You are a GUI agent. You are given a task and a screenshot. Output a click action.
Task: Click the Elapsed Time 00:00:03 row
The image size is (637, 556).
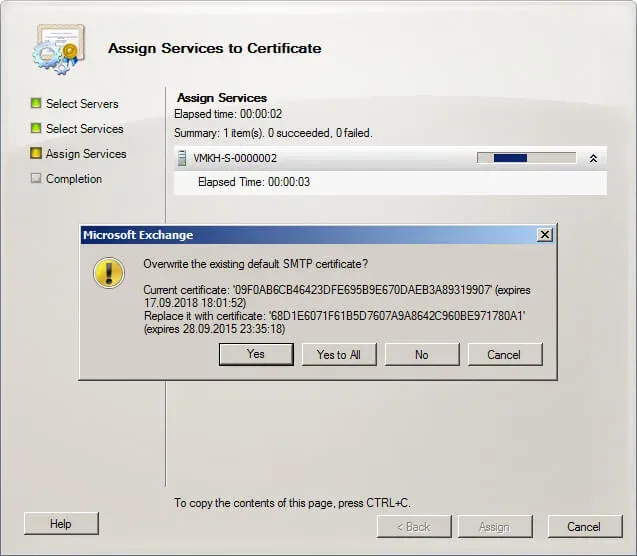(390, 182)
